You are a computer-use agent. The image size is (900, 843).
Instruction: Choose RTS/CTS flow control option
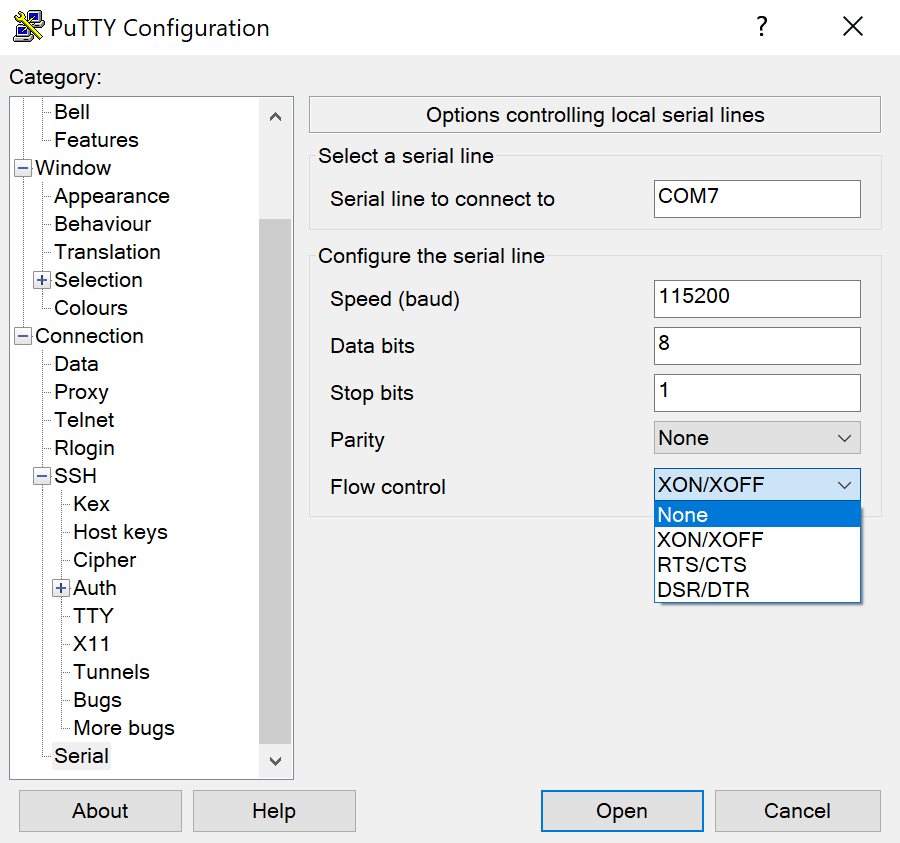coord(757,565)
